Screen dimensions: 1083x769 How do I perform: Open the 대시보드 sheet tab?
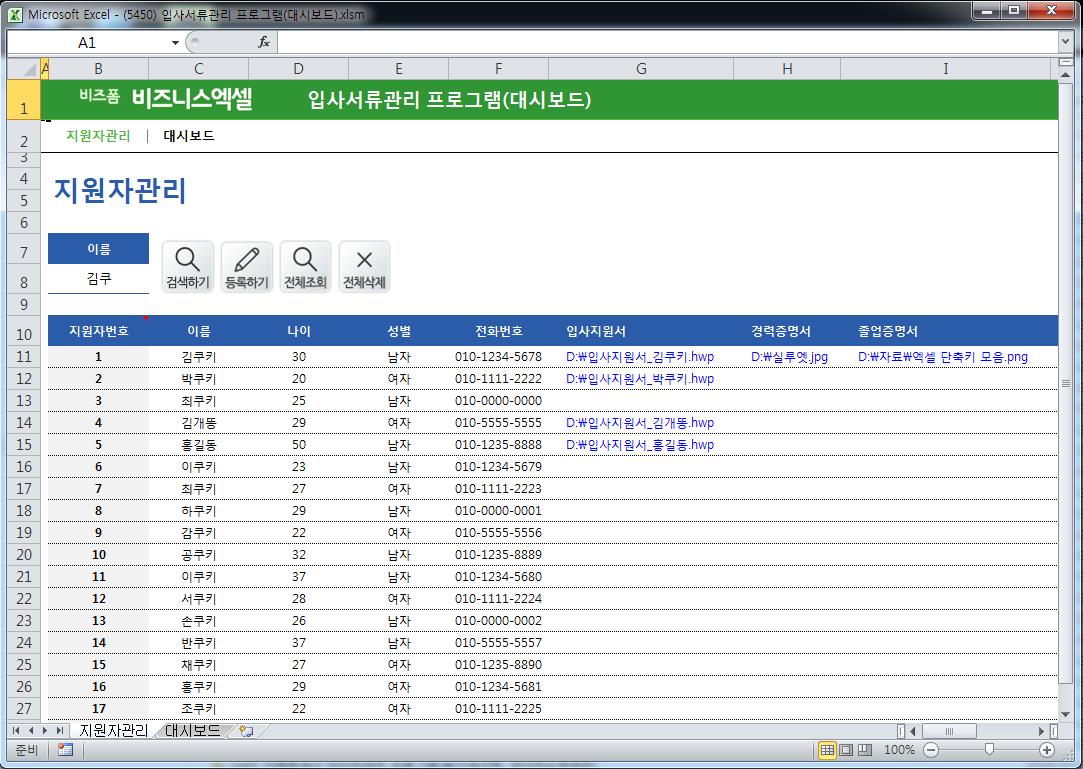193,731
